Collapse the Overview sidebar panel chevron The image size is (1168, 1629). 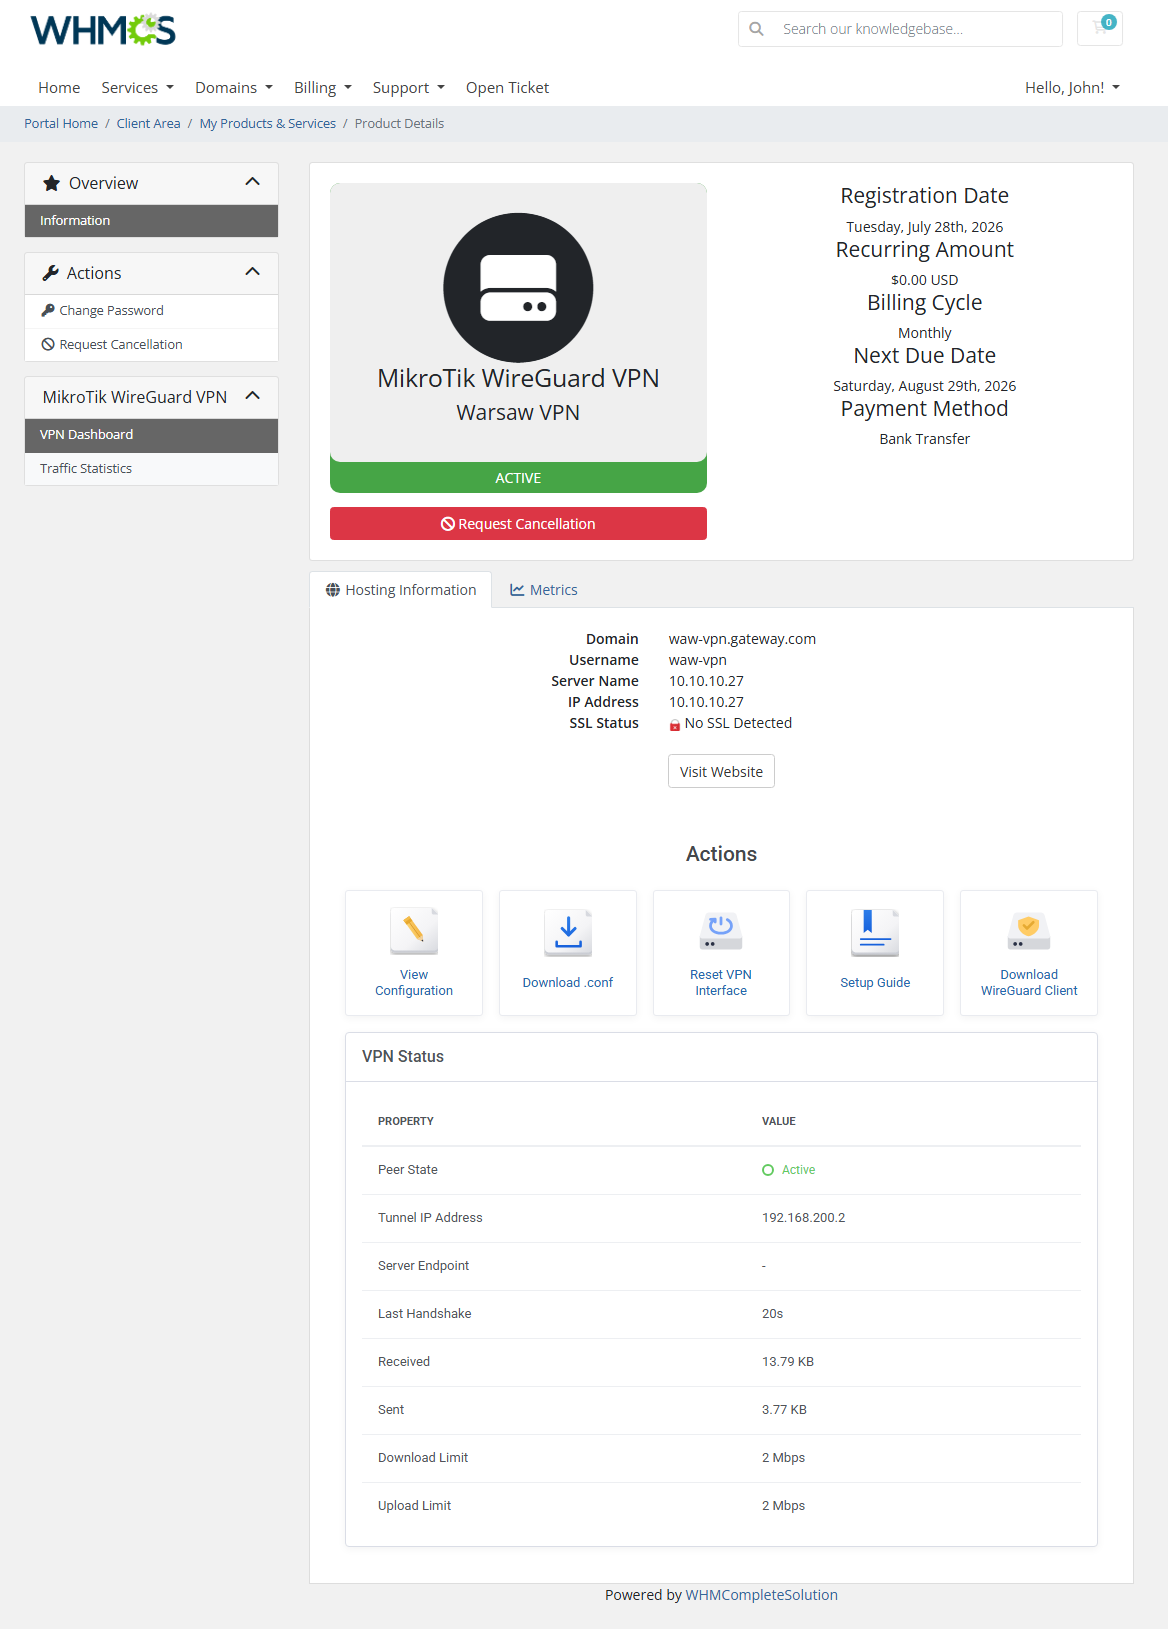252,182
